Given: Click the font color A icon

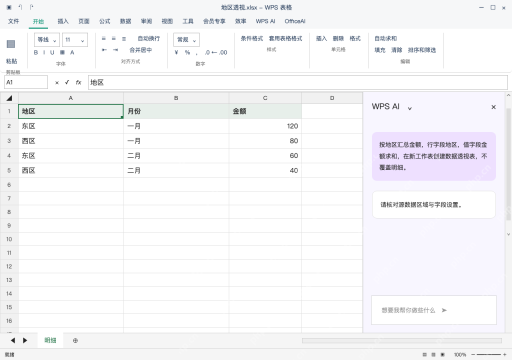Looking at the screenshot, I should coord(72,52).
